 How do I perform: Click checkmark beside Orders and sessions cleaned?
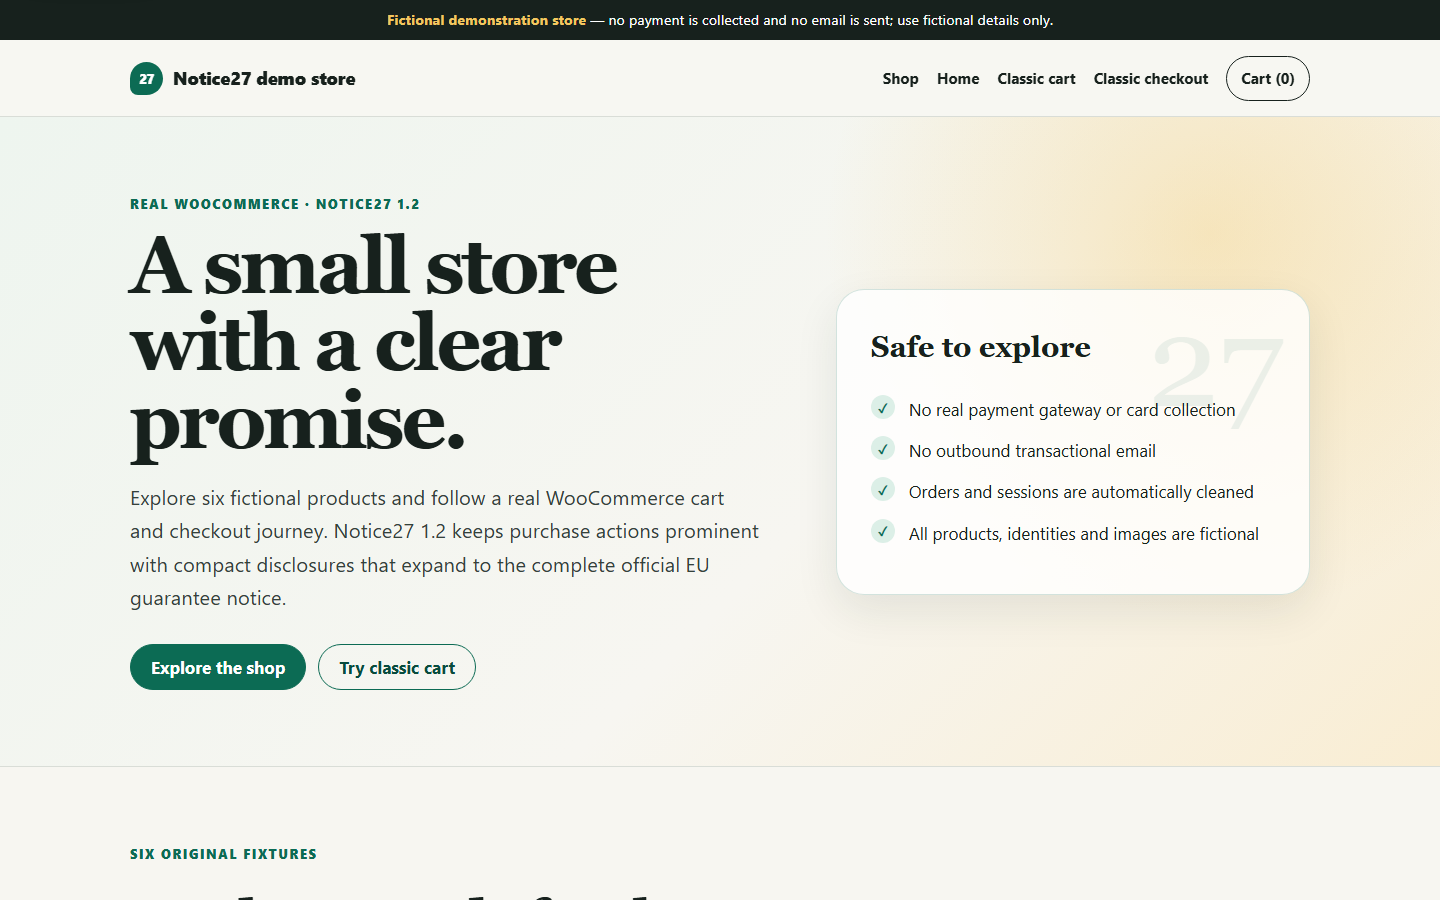tap(883, 490)
